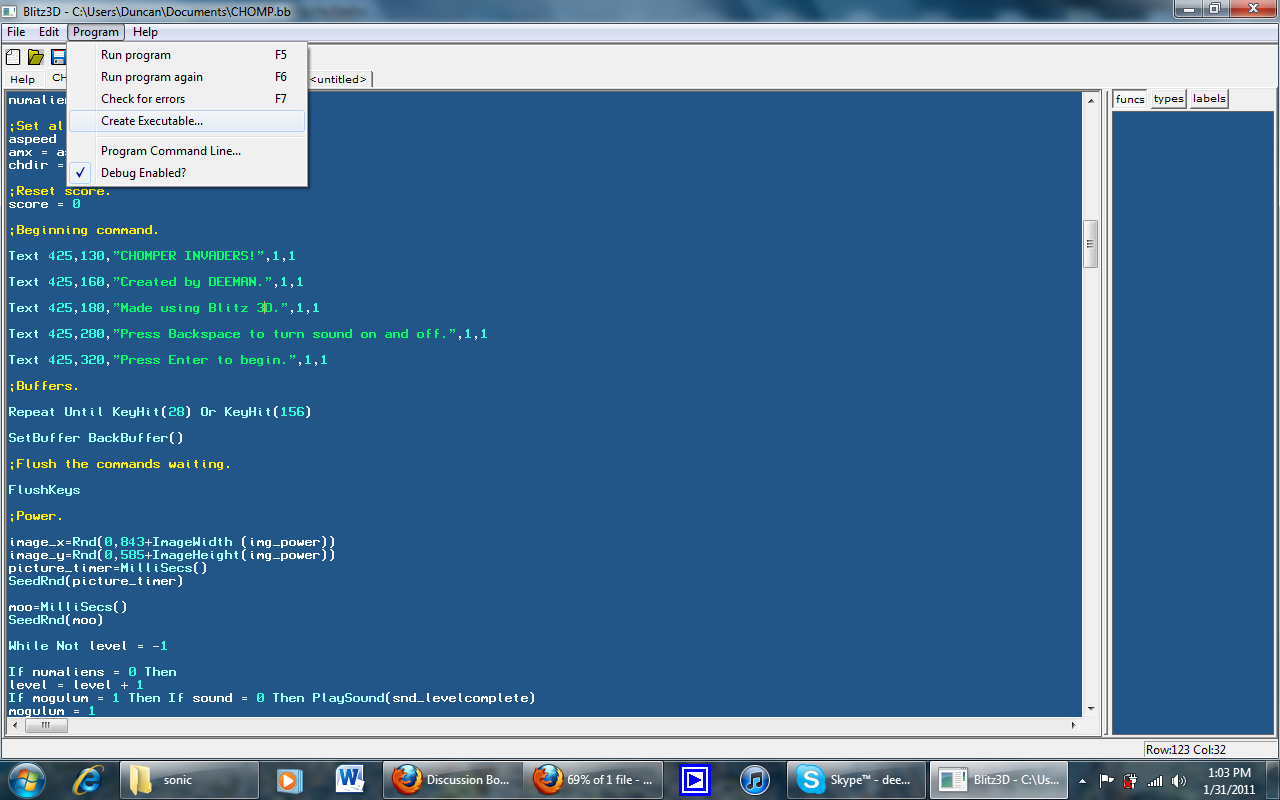Select Run program menu entry

[x=188, y=55]
